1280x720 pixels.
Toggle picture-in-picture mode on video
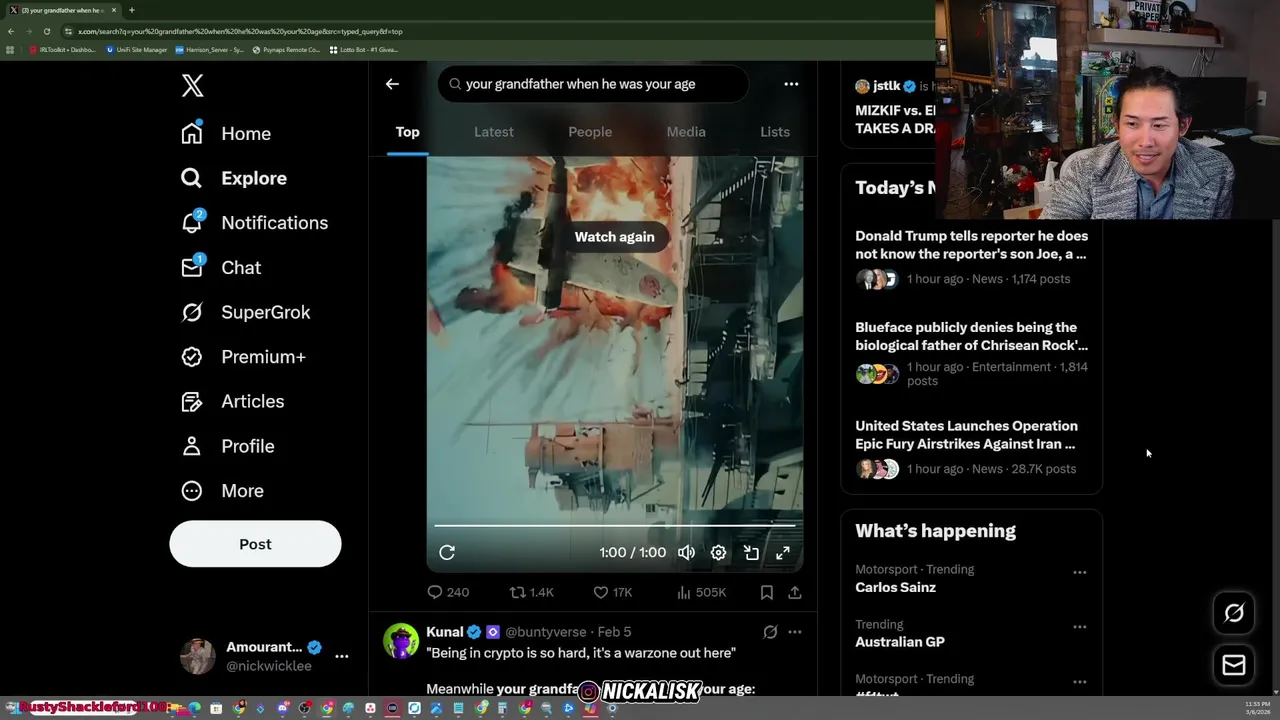click(751, 553)
